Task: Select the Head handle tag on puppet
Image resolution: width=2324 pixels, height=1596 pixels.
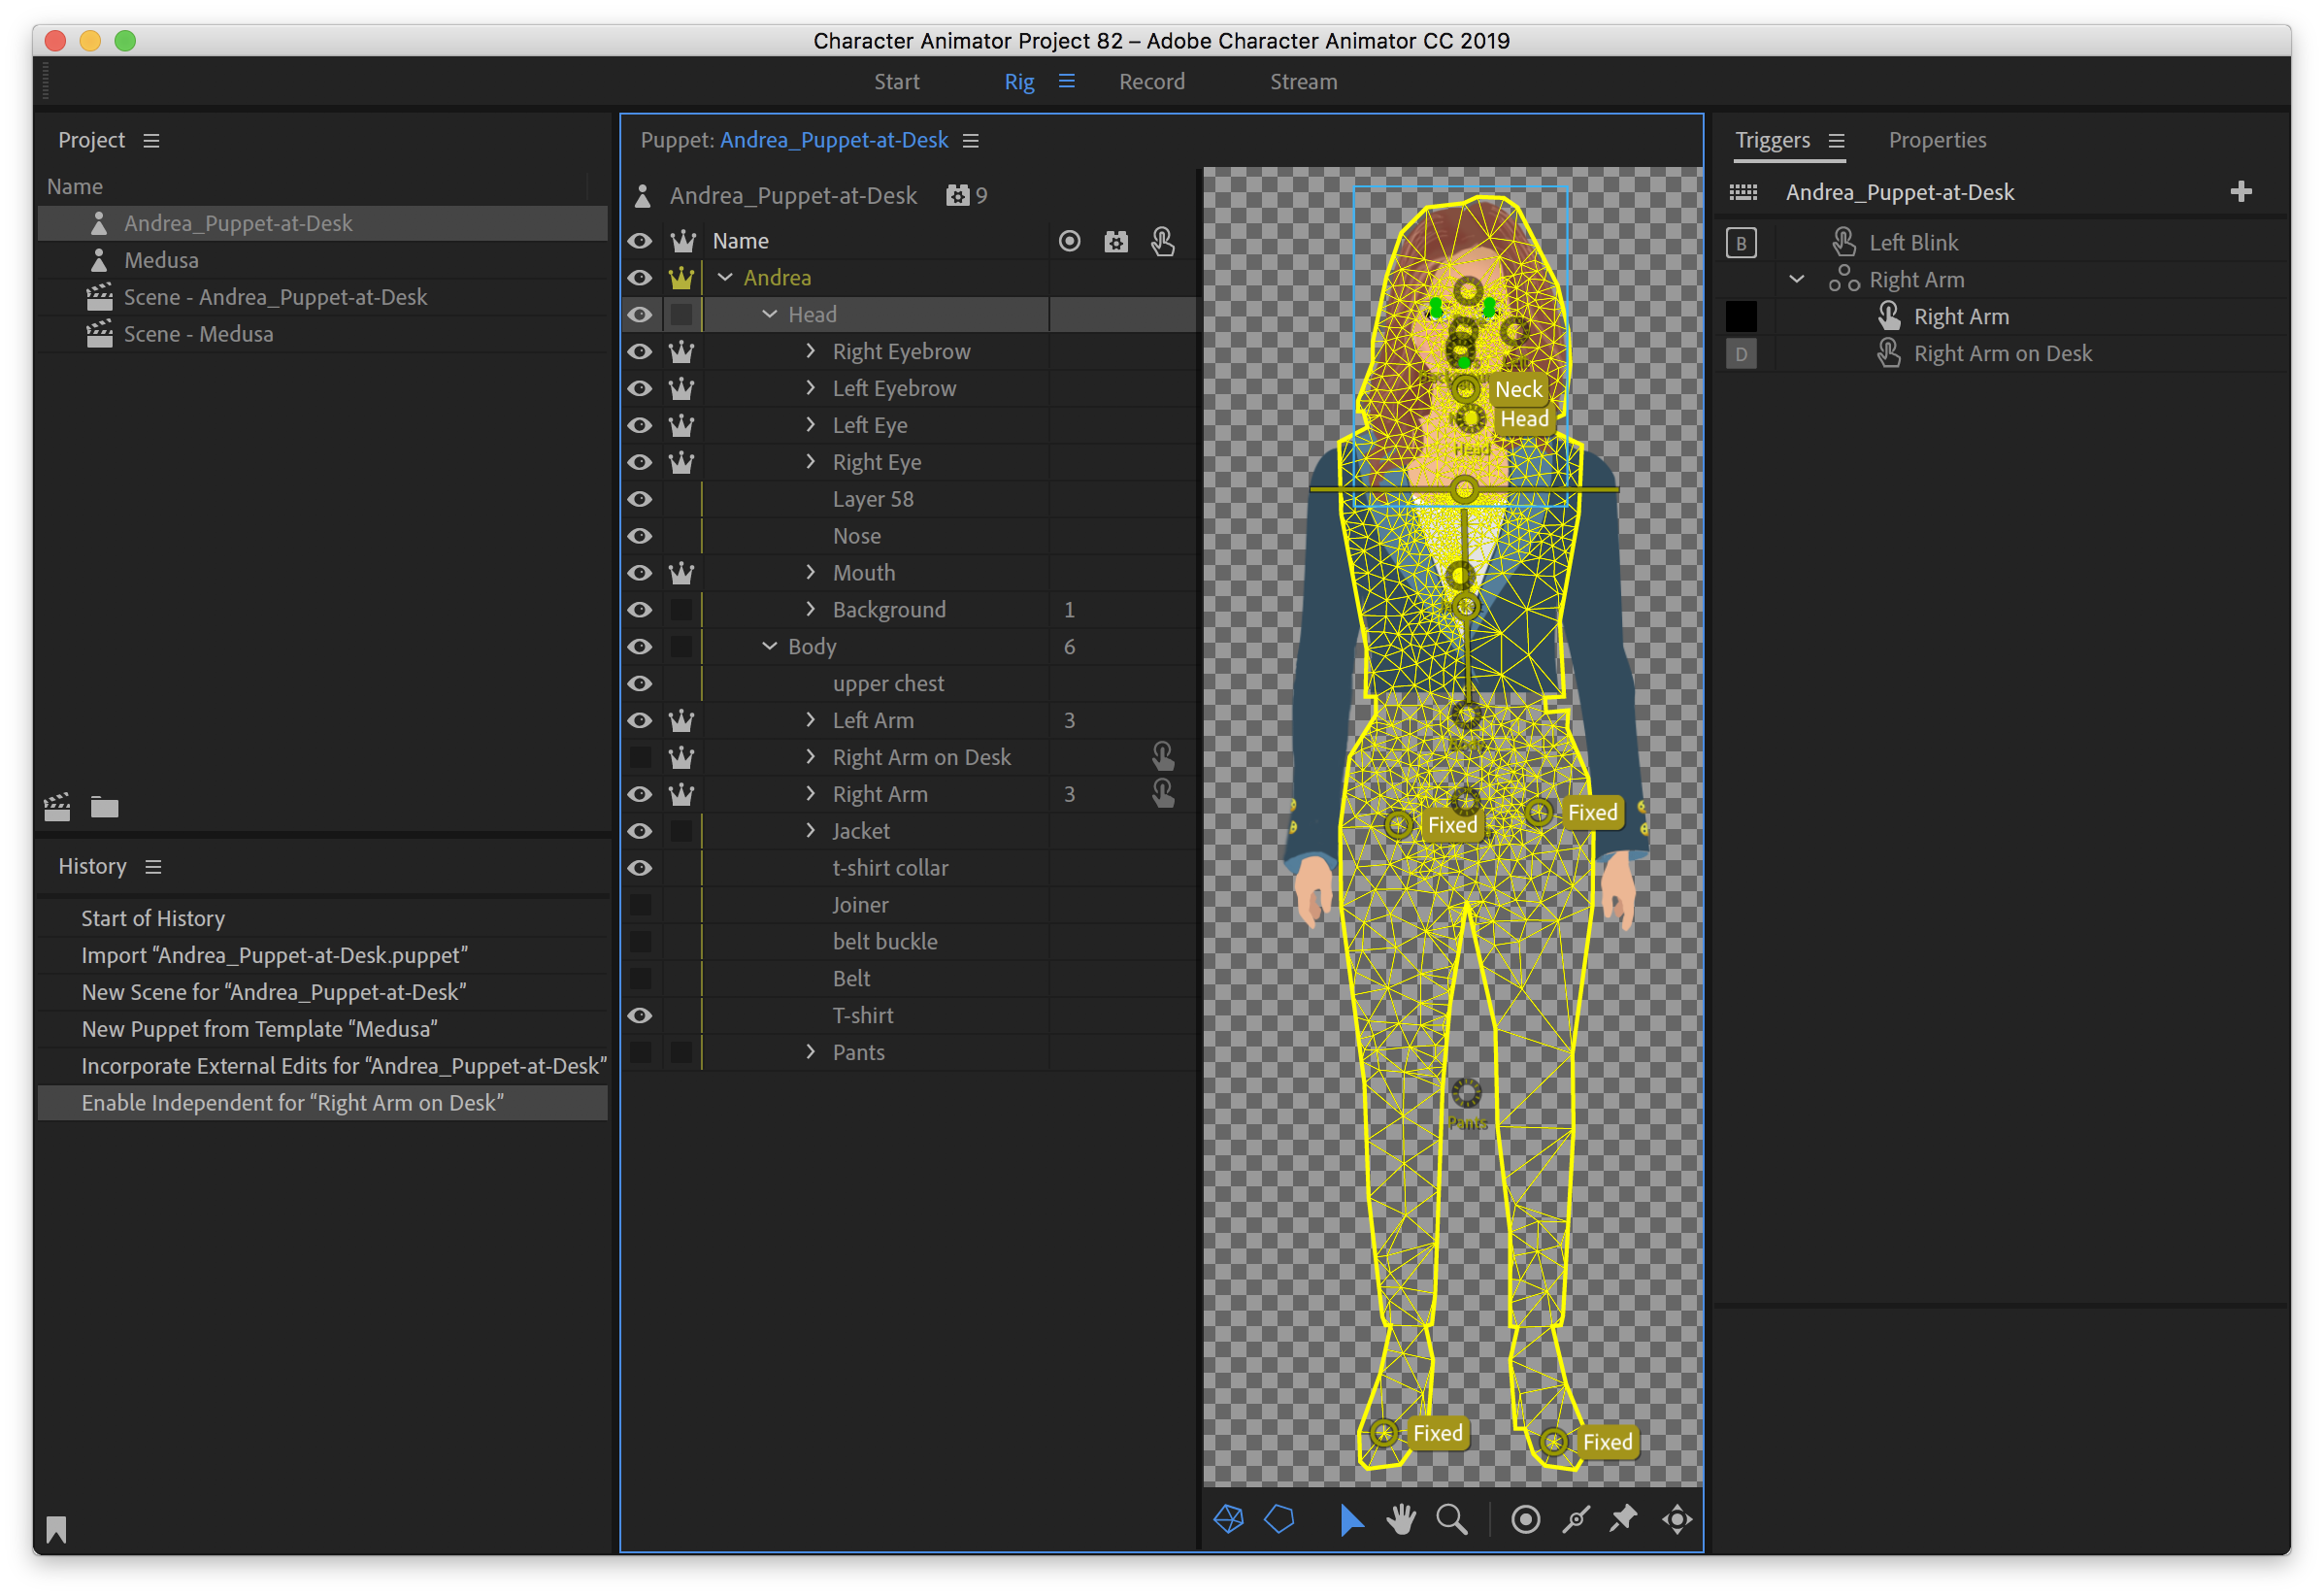Action: pos(1524,419)
